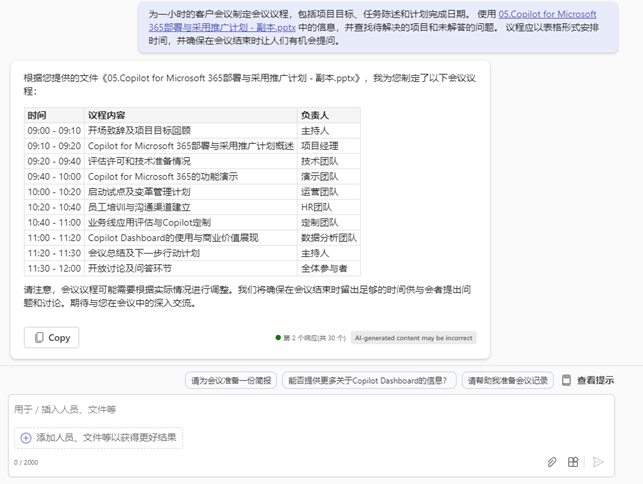Click the cell 技术团队
The width and height of the screenshot is (643, 484).
pos(329,161)
